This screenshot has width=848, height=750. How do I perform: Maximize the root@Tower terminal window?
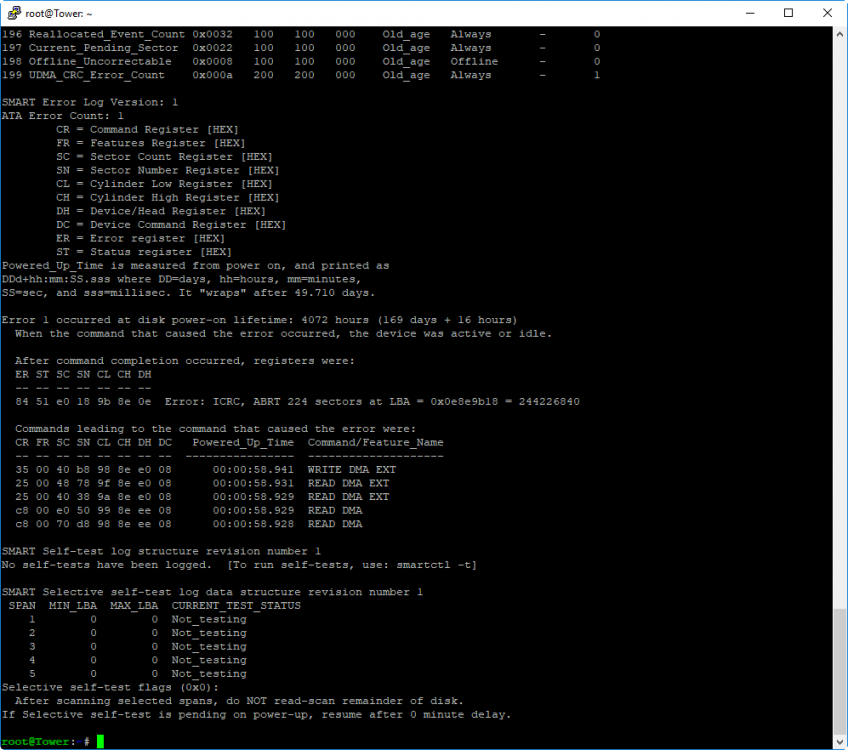click(789, 13)
